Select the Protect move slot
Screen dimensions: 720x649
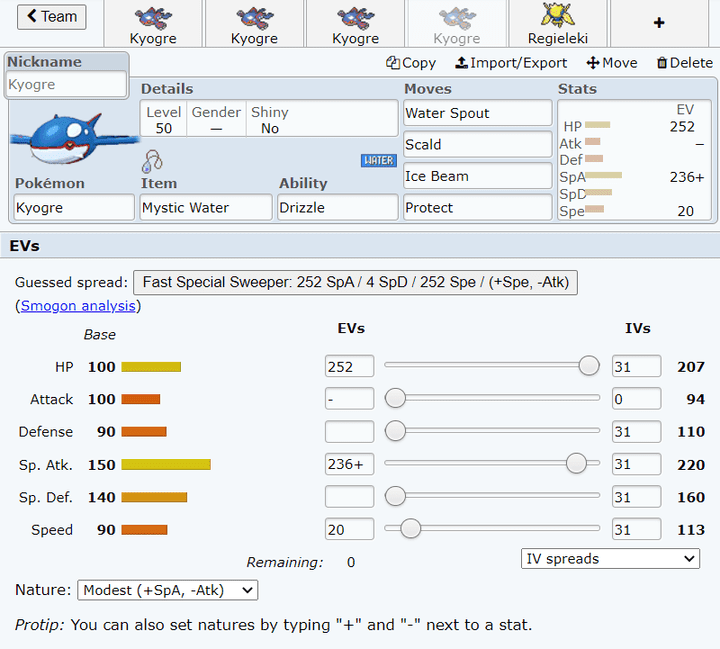(x=478, y=208)
